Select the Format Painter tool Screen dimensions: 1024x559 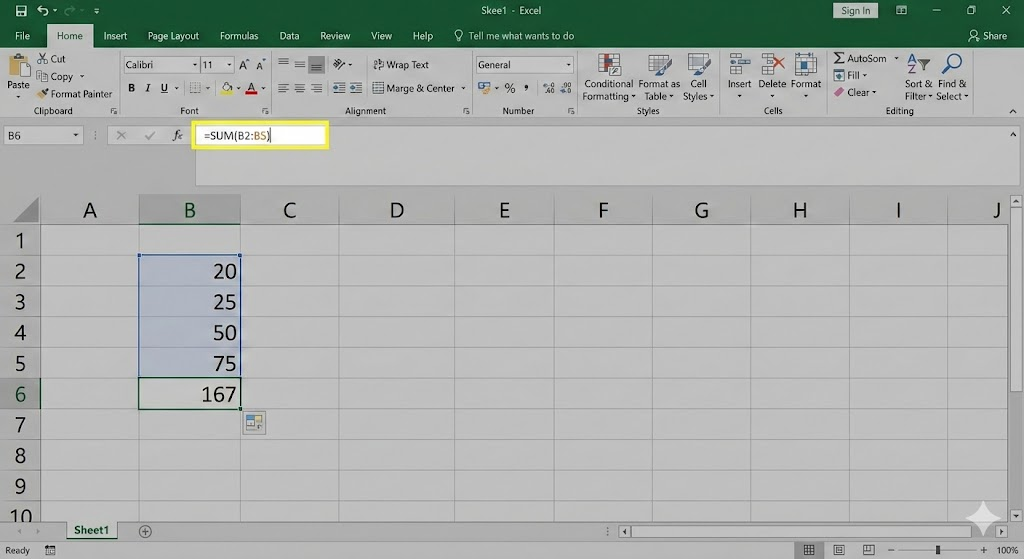point(74,94)
